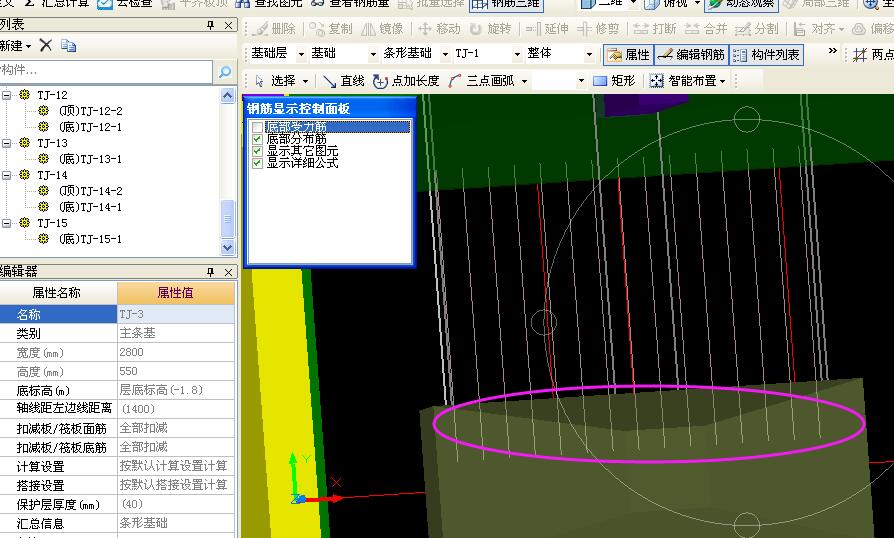The width and height of the screenshot is (894, 538).
Task: Select the 旋转 rotate tool
Action: (x=491, y=28)
